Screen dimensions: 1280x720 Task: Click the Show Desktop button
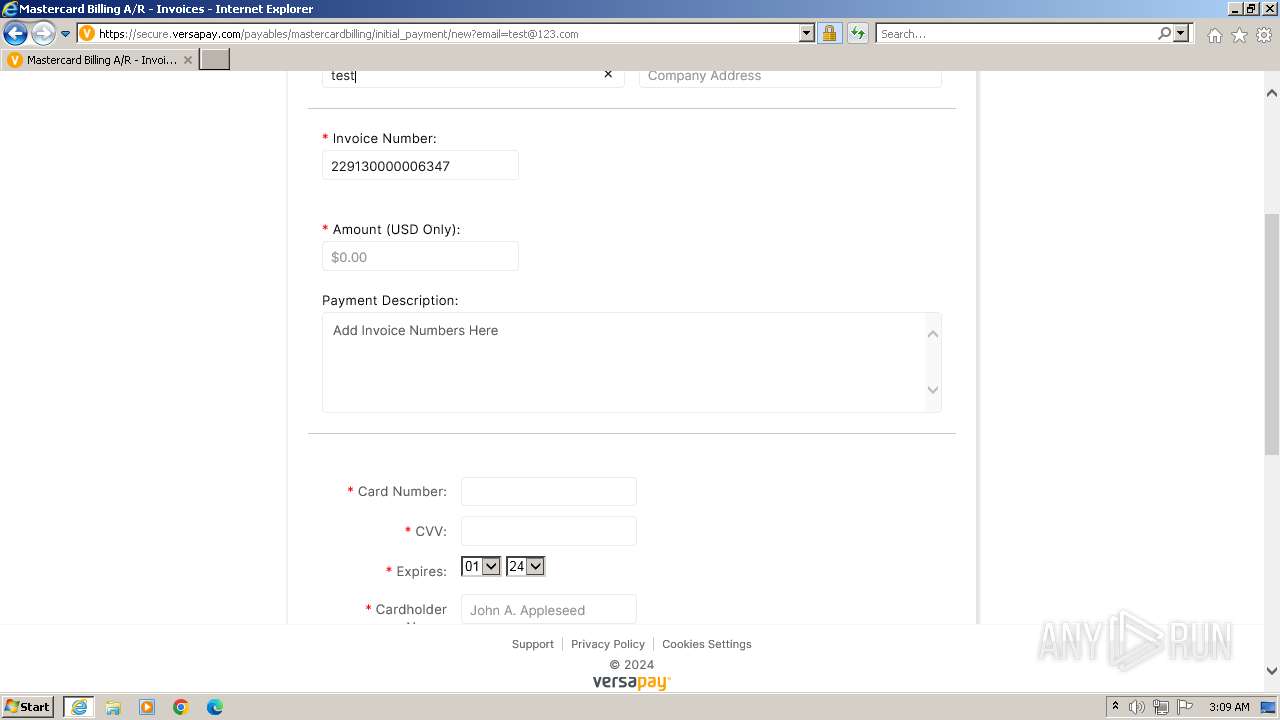coord(1269,707)
